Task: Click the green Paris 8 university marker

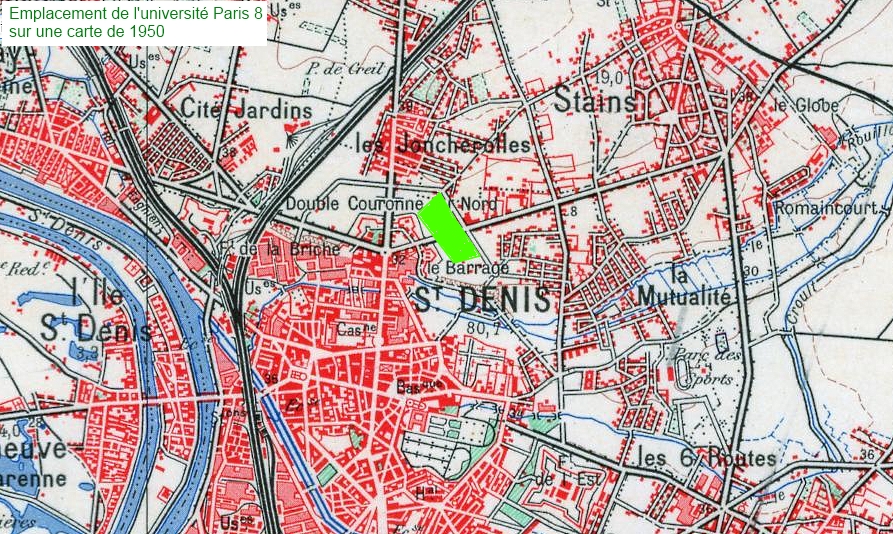Action: click(x=449, y=228)
